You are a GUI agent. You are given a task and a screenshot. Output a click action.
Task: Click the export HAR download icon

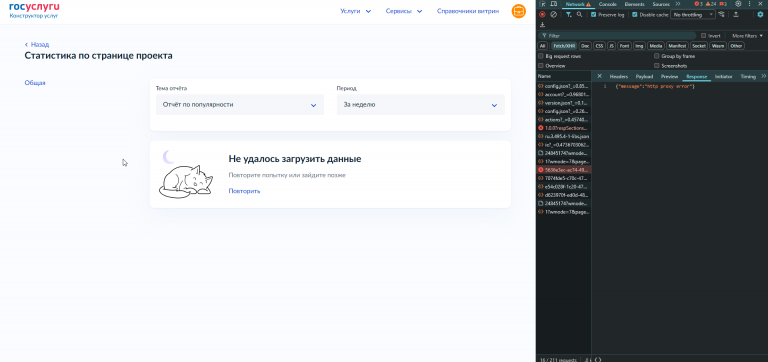coord(542,24)
